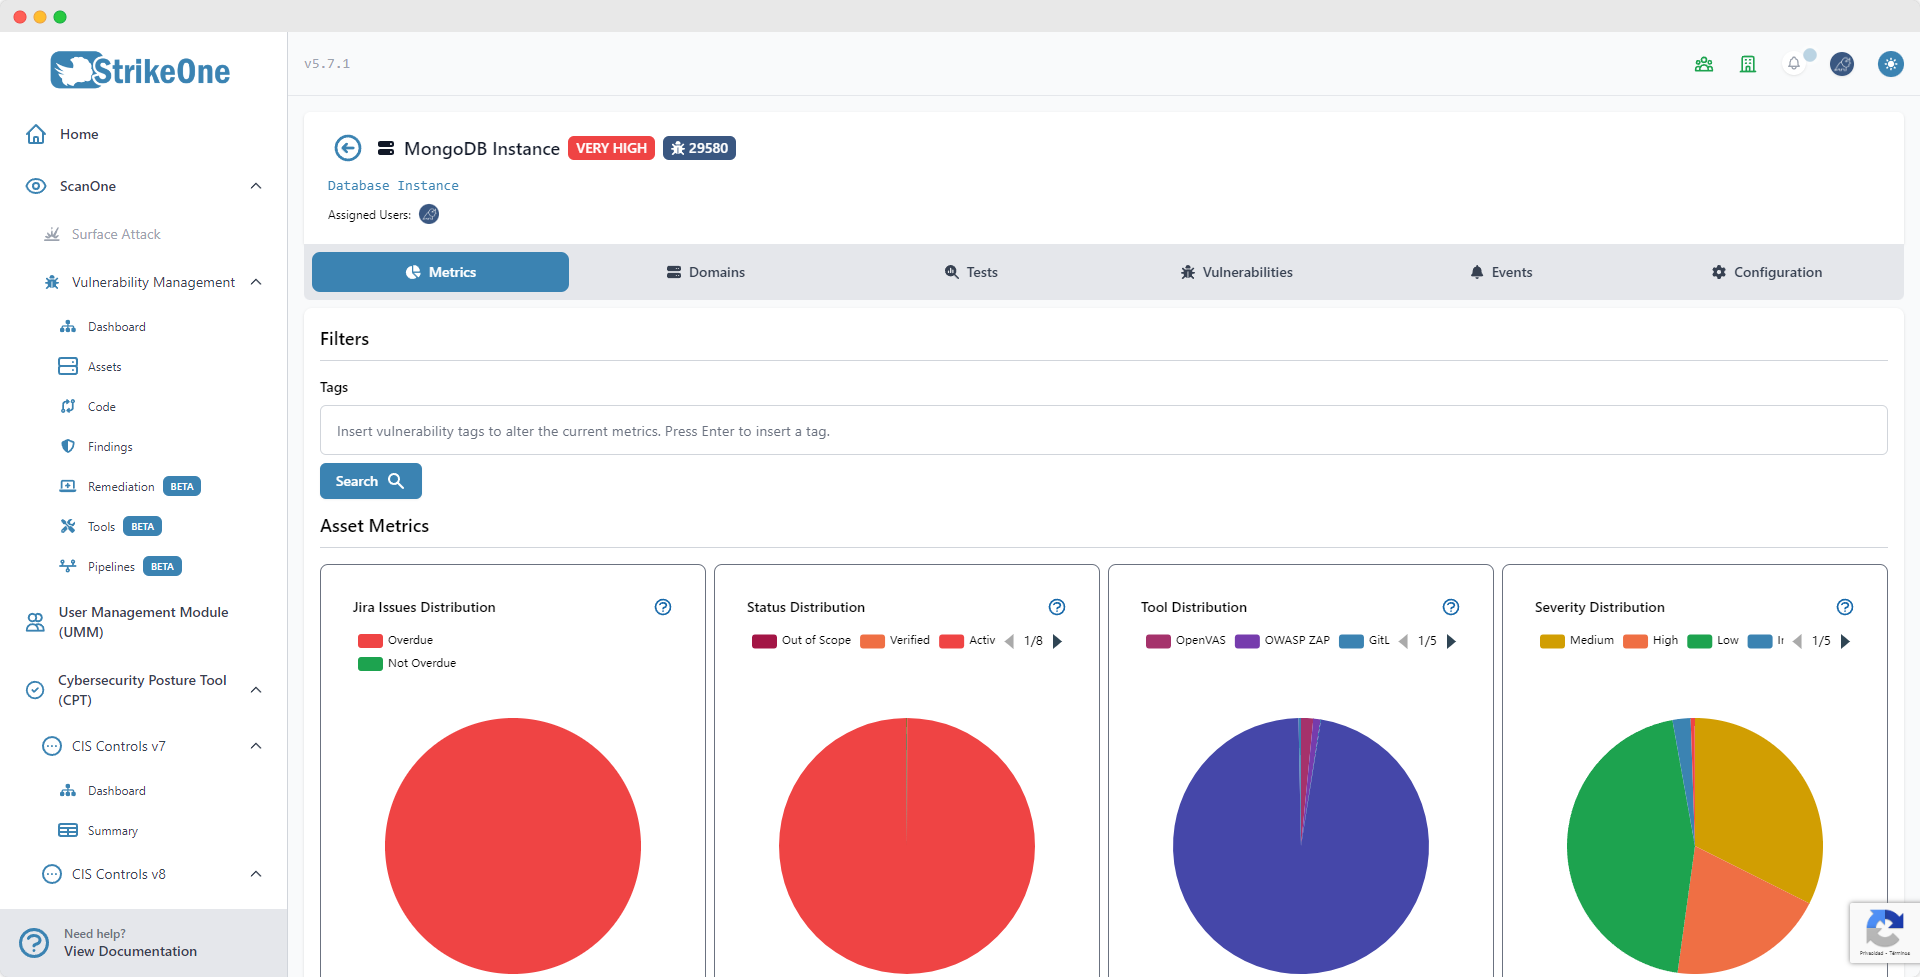Toggle the OWASP ZAP legend item

pyautogui.click(x=1283, y=641)
